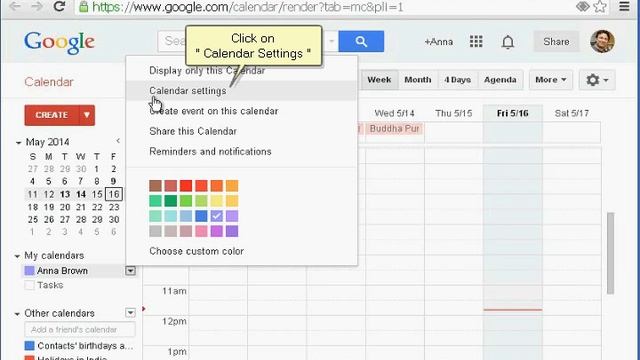The image size is (640, 360).
Task: Reload the page with the refresh icon
Action: (60, 7)
